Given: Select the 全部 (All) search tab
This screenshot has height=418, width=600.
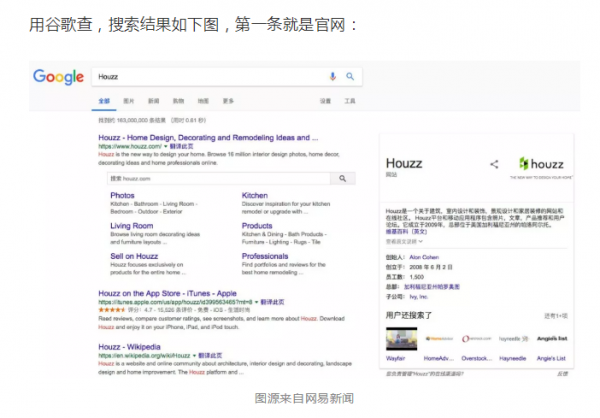Looking at the screenshot, I should pyautogui.click(x=104, y=101).
